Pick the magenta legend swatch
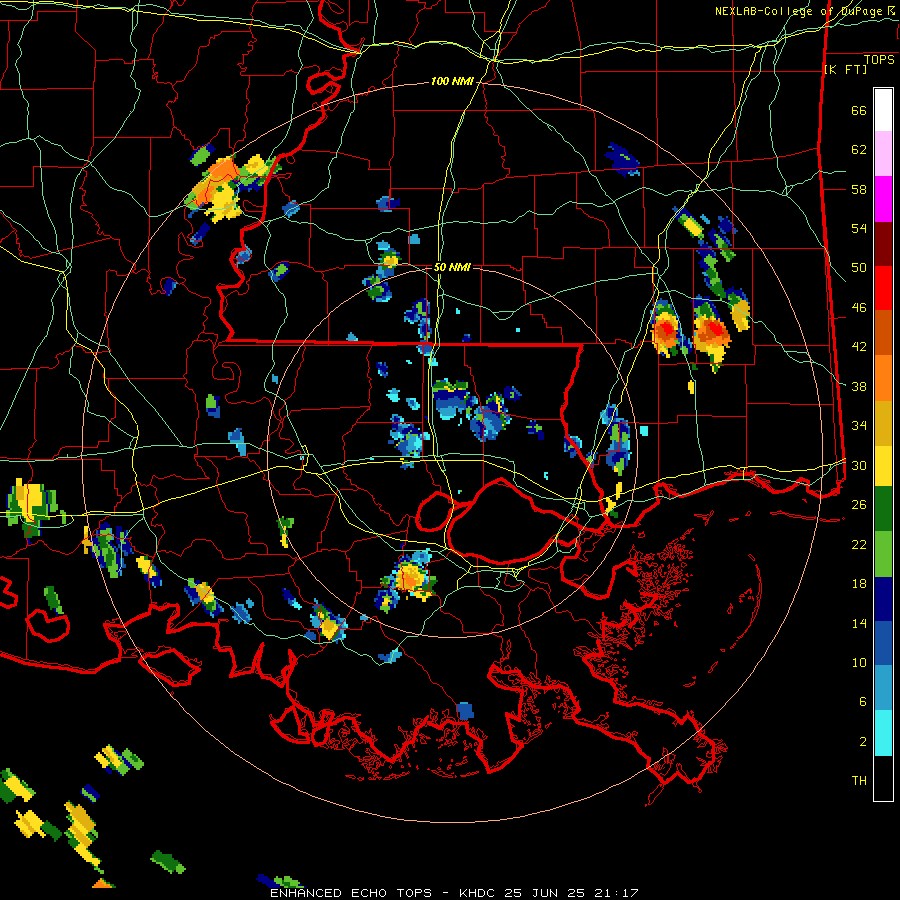Image resolution: width=900 pixels, height=900 pixels. point(883,199)
